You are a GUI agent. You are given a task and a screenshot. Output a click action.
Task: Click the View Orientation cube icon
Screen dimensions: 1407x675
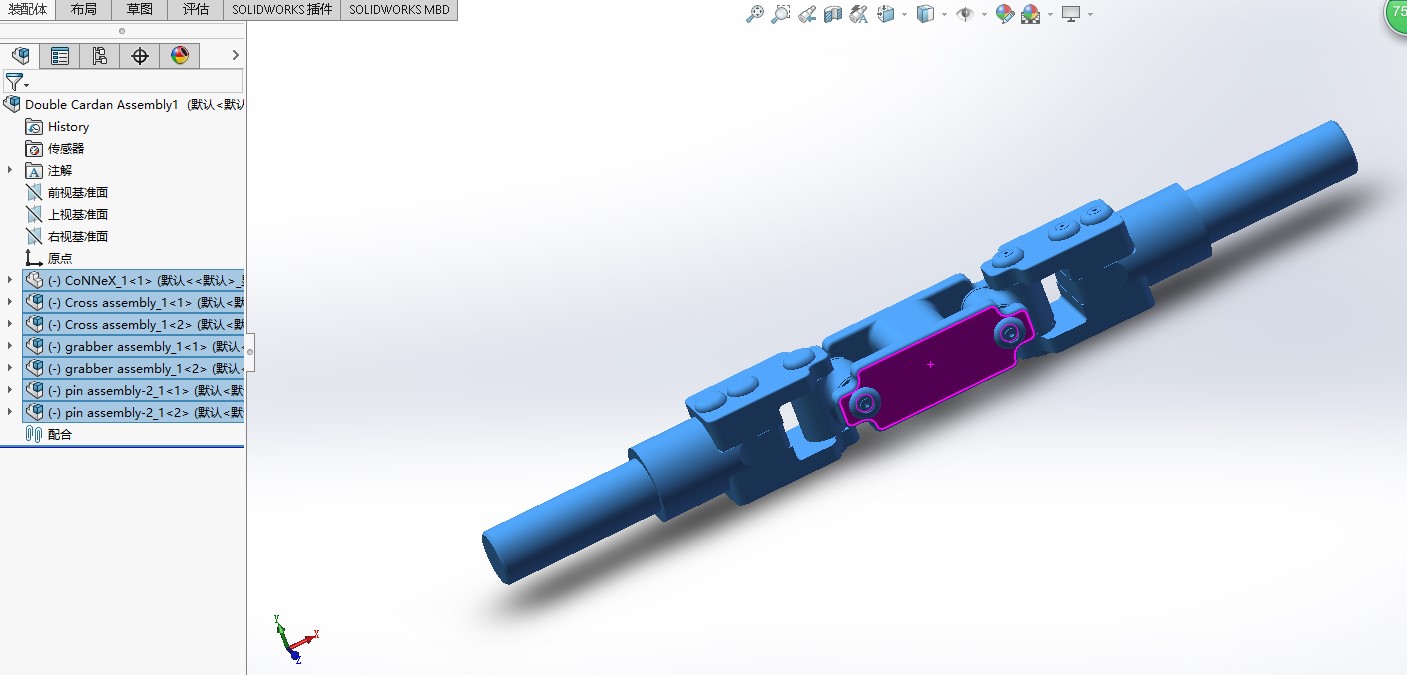tap(886, 14)
